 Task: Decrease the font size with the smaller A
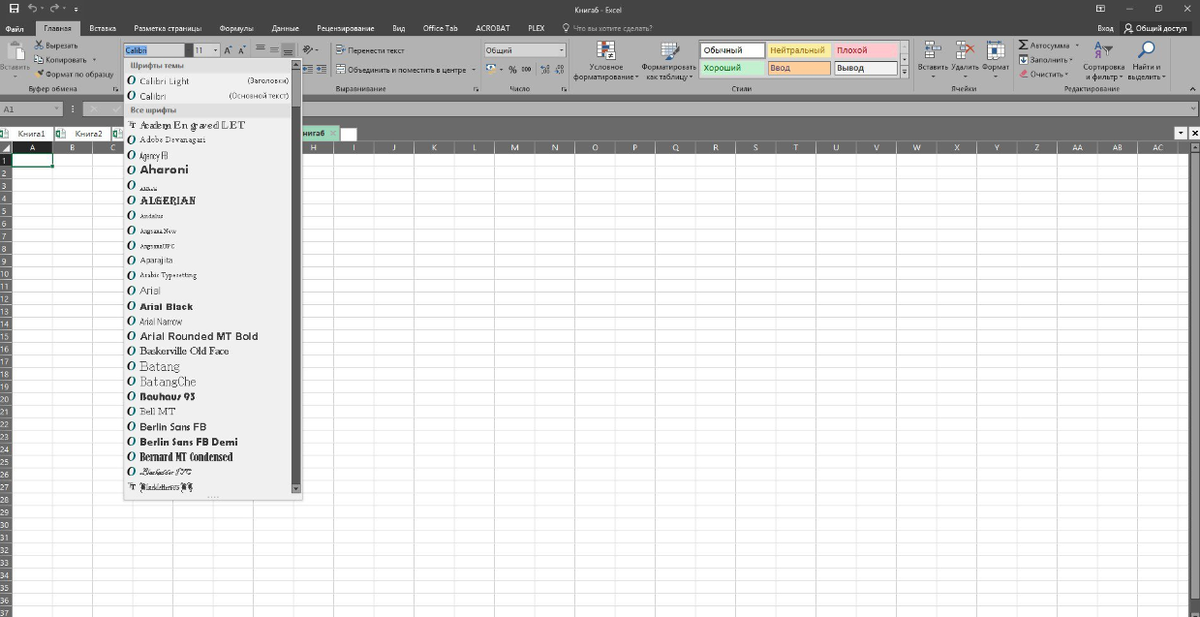click(242, 49)
